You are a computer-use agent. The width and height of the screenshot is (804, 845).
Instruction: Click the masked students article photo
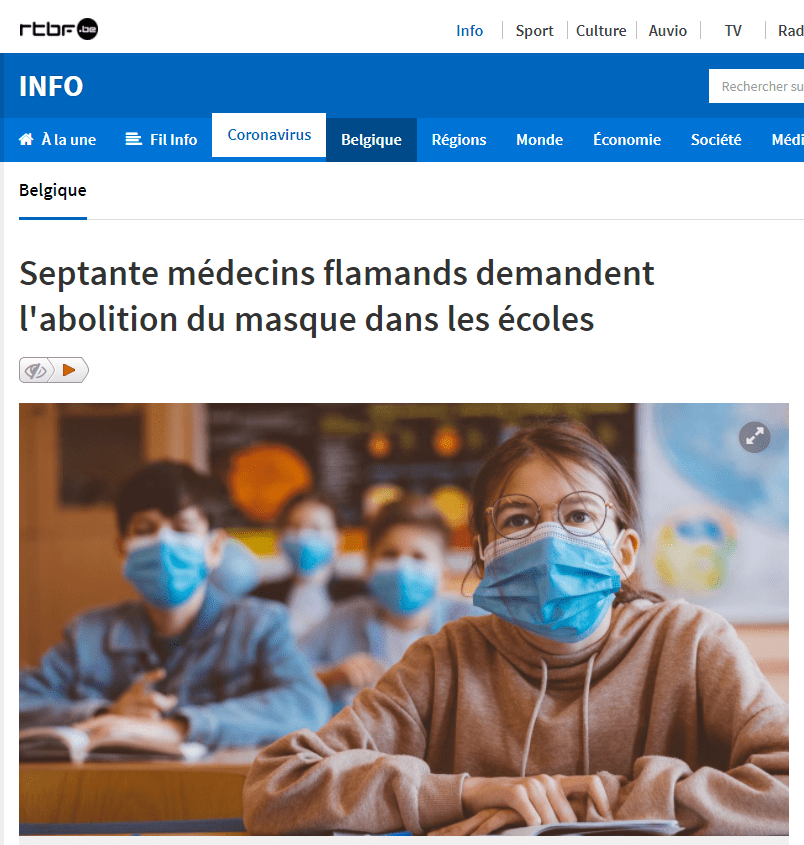(x=404, y=619)
